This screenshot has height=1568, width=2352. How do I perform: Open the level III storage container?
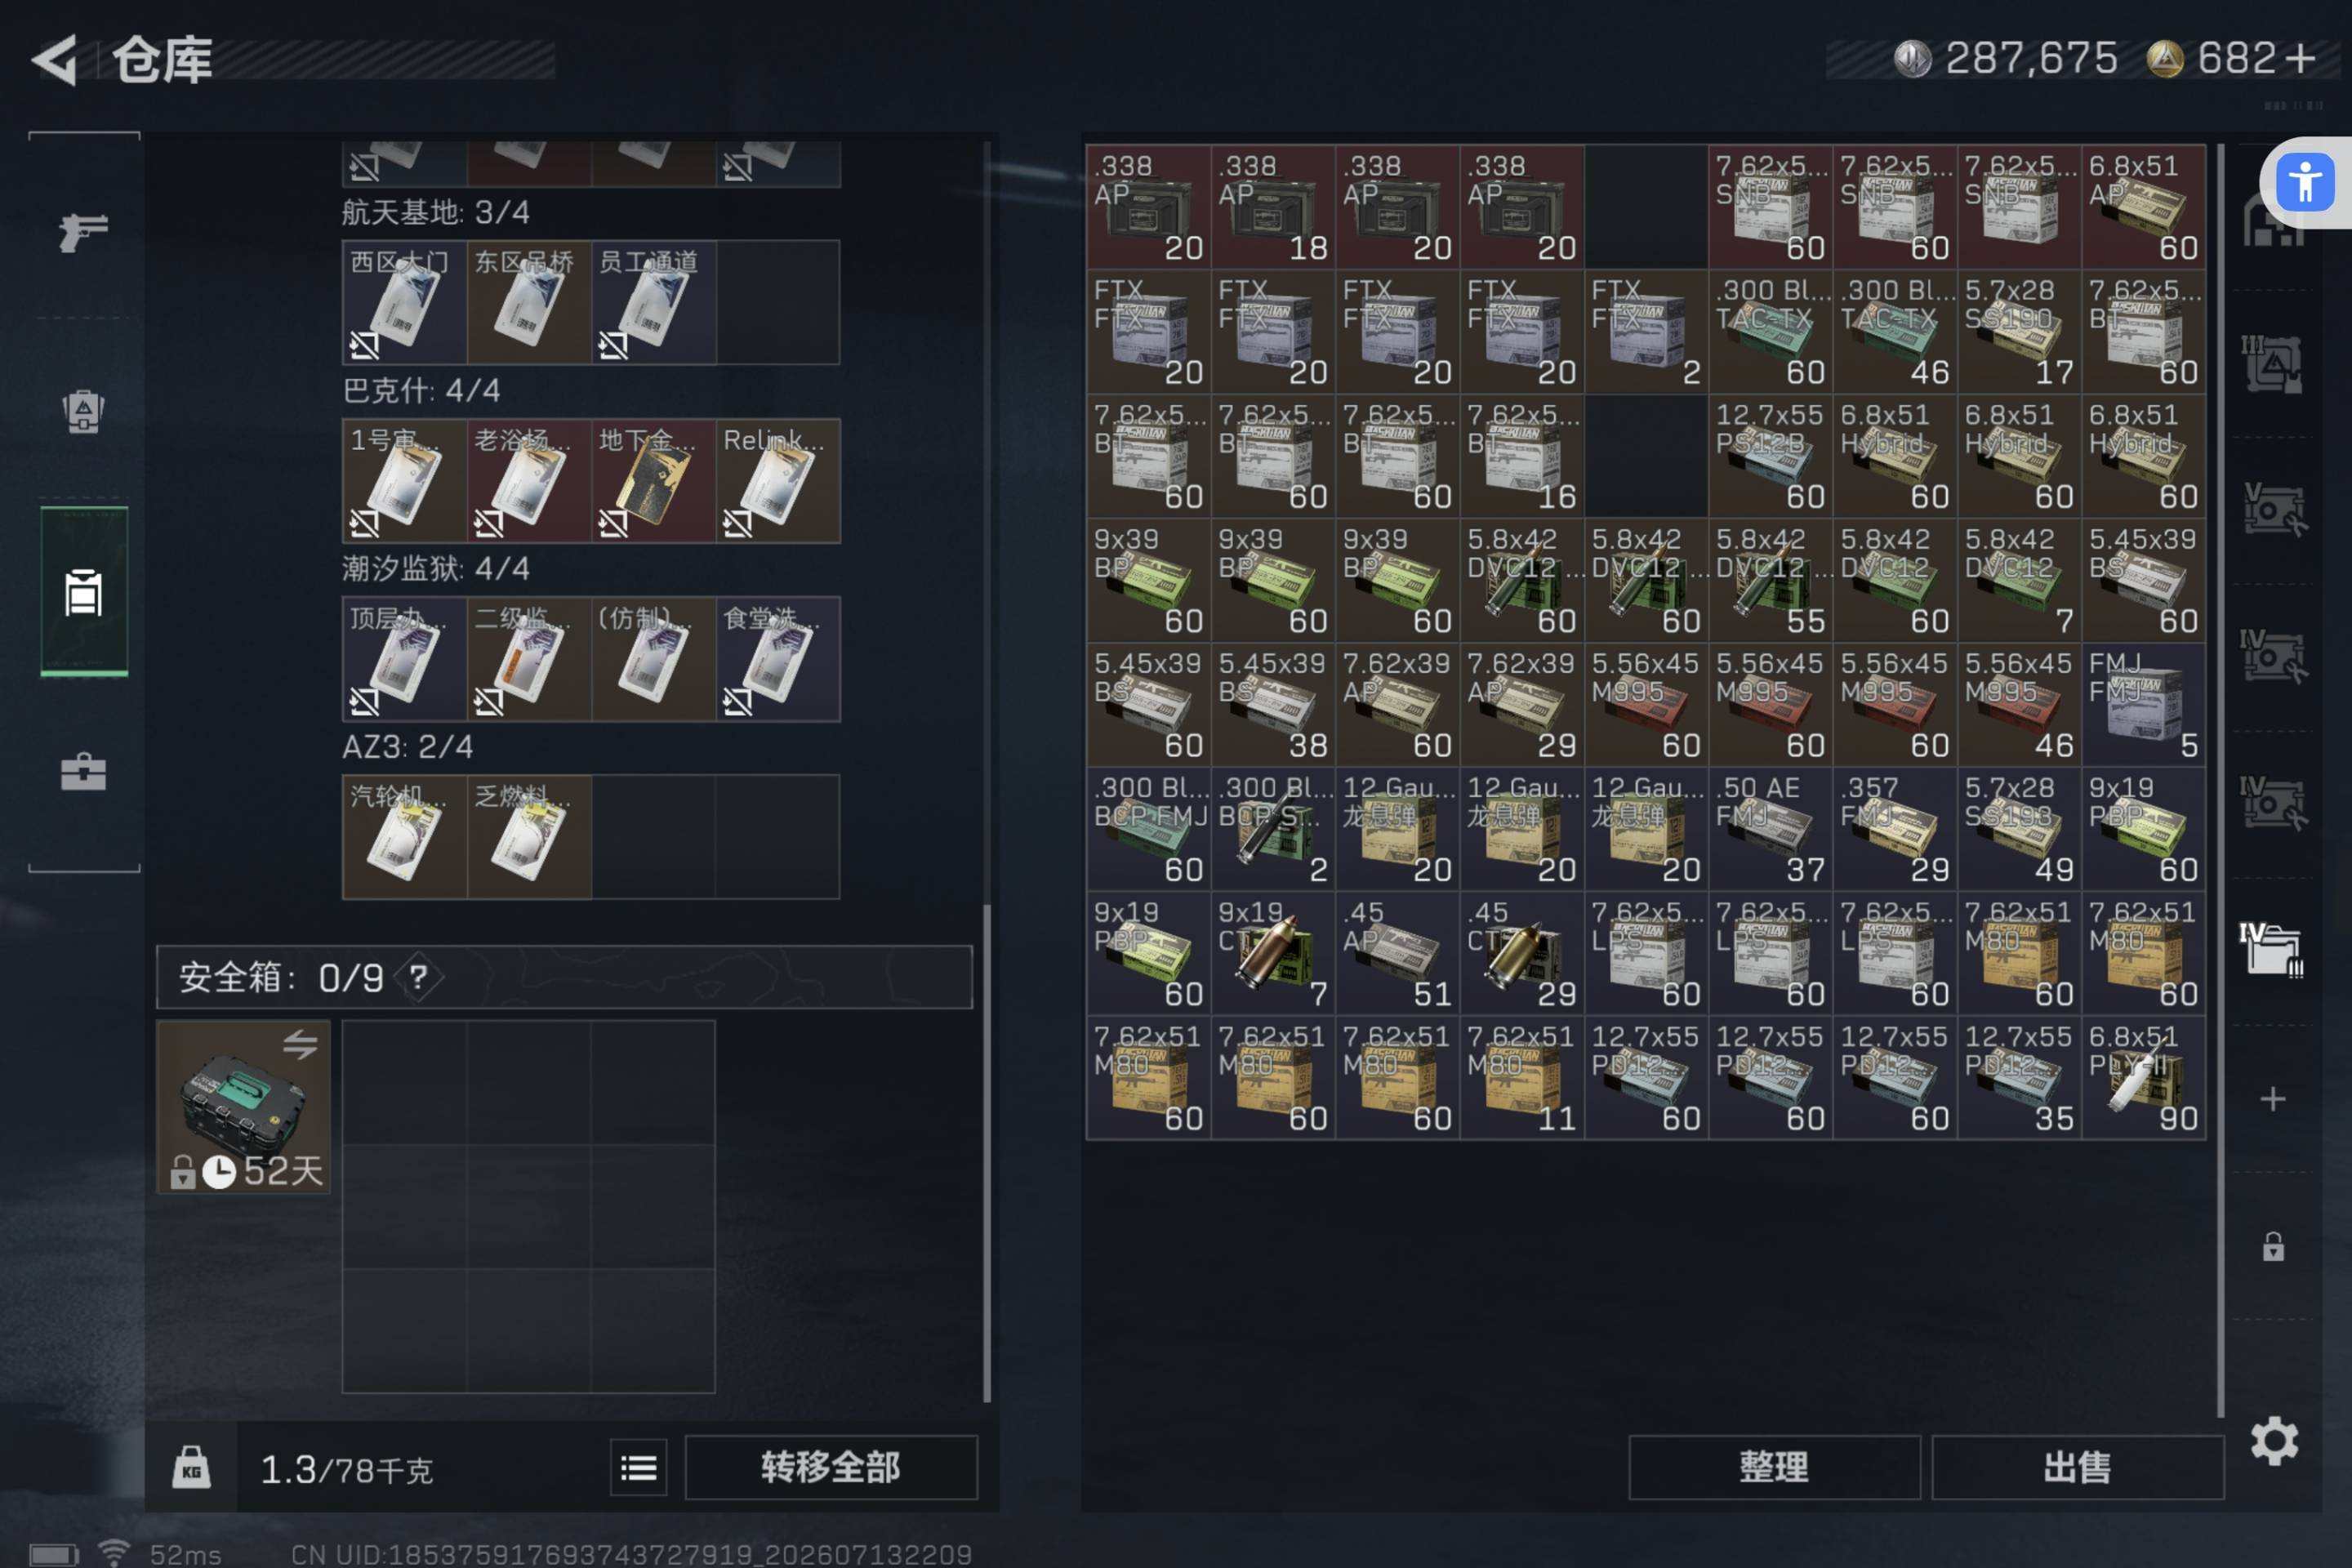point(2272,363)
